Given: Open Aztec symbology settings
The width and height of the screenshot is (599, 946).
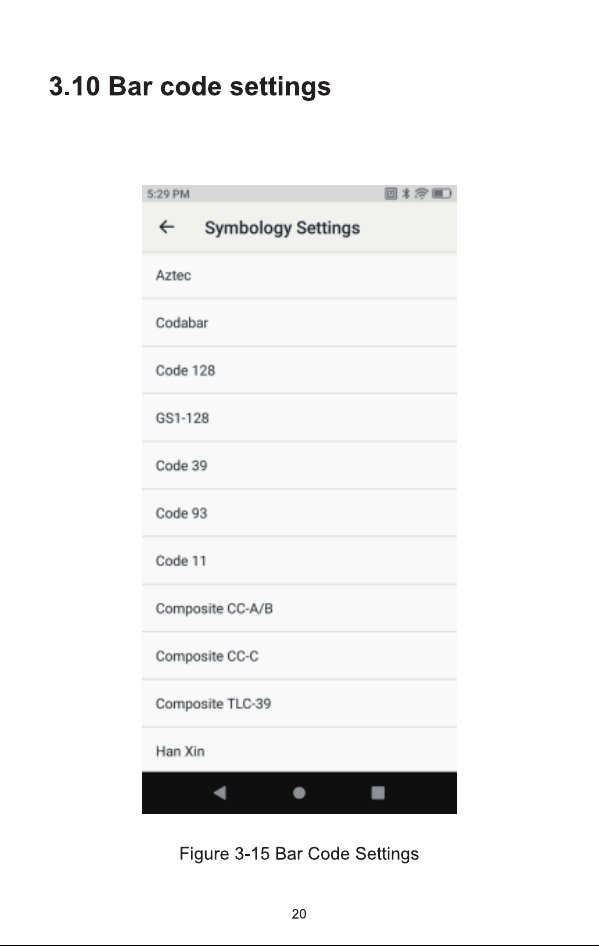Looking at the screenshot, I should pos(299,275).
